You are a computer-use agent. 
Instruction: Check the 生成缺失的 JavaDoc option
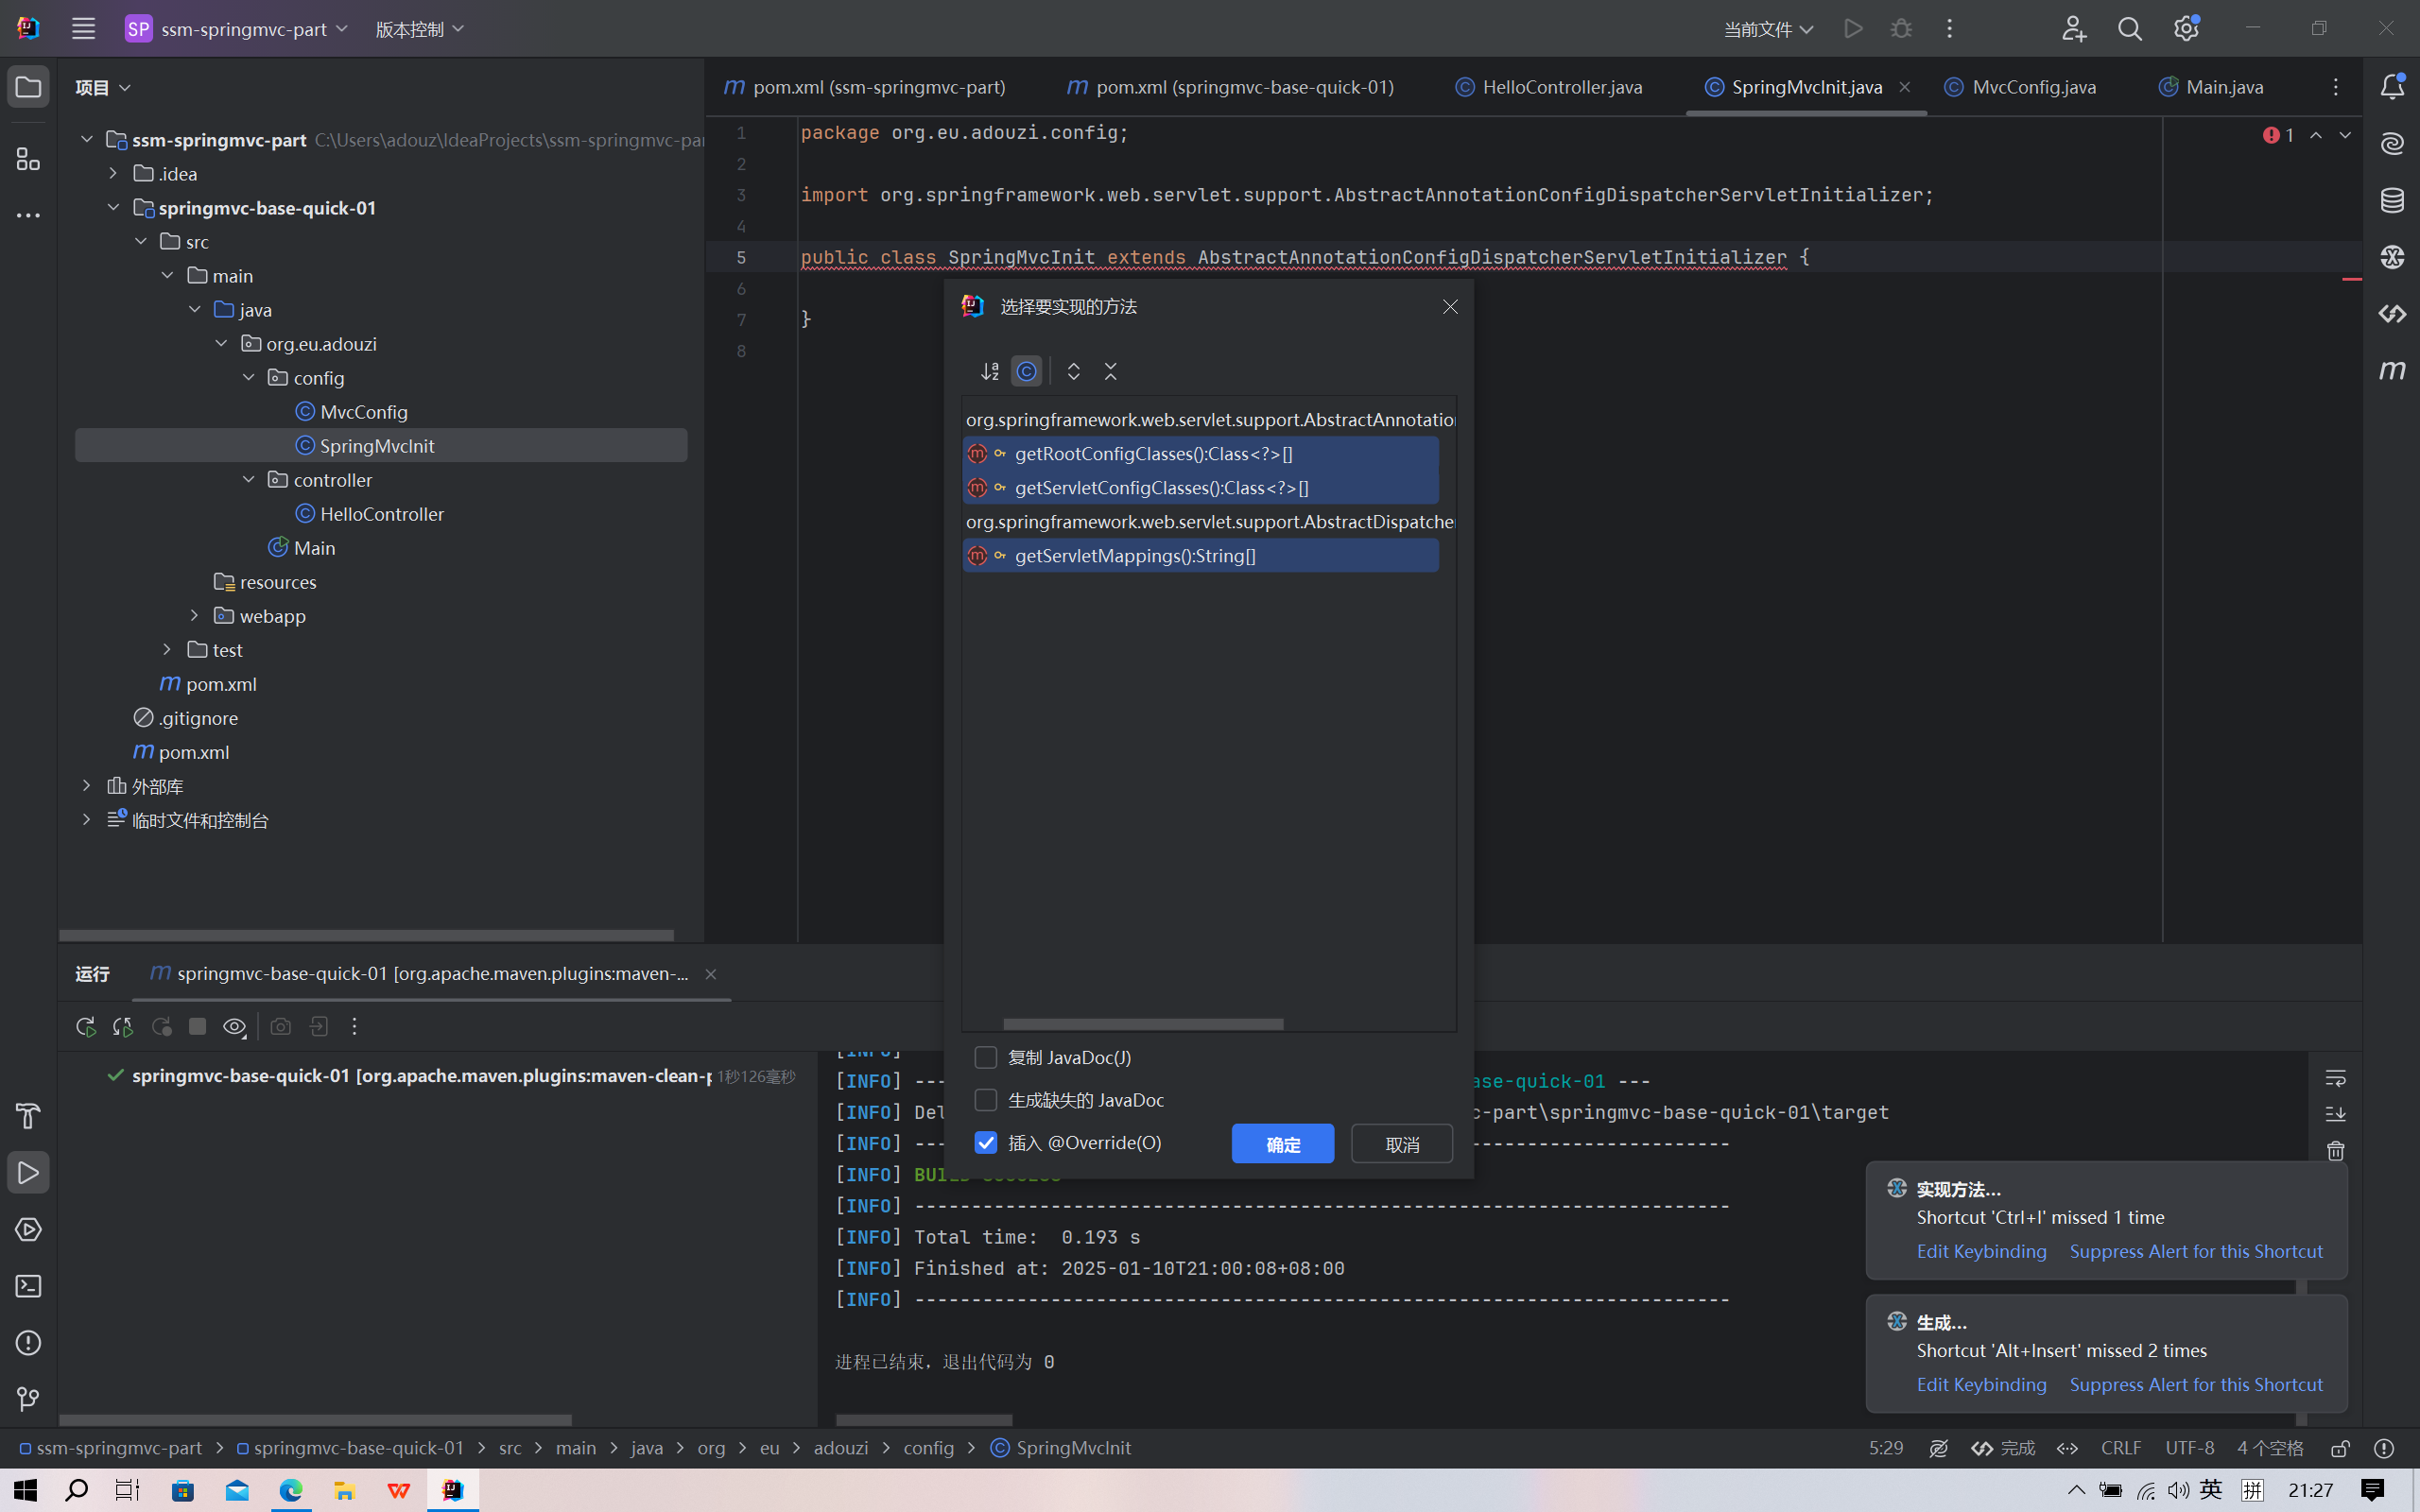click(x=986, y=1100)
